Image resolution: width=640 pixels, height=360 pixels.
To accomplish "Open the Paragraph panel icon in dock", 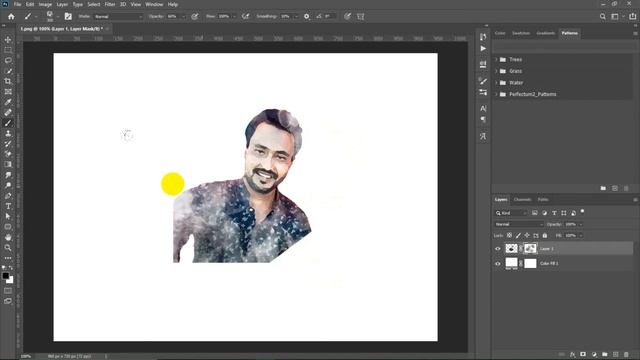I will pyautogui.click(x=483, y=120).
